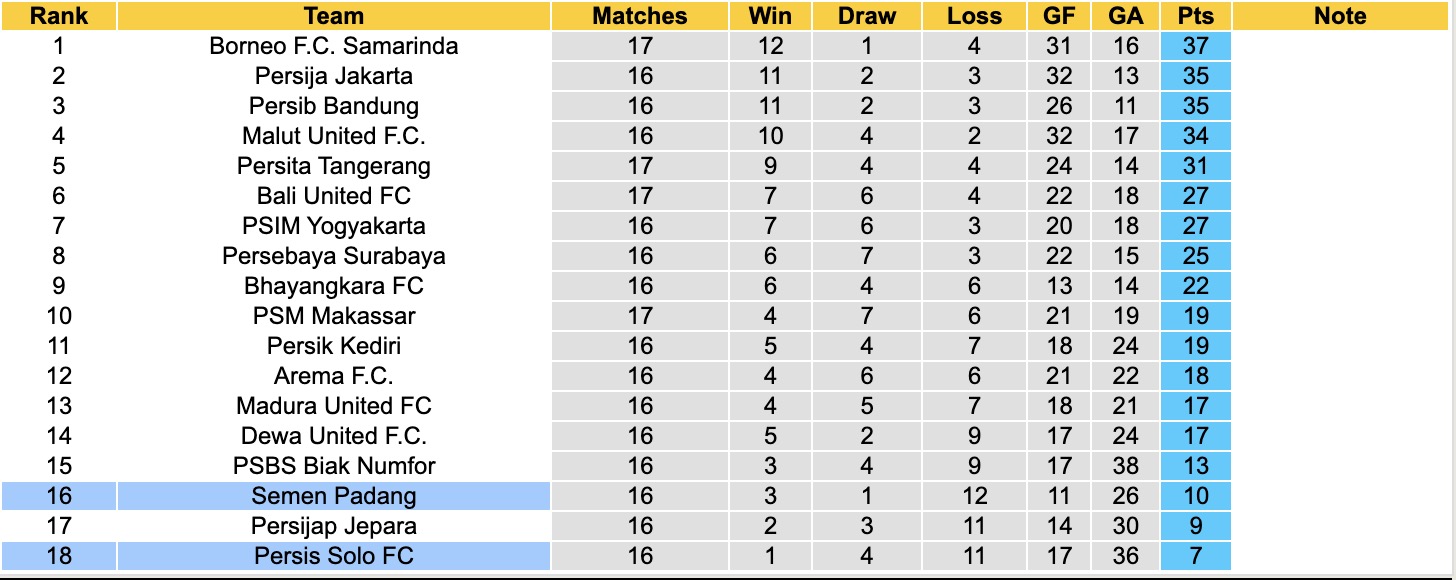Open the Persib Bandung team row
This screenshot has width=1456, height=580.
334,106
